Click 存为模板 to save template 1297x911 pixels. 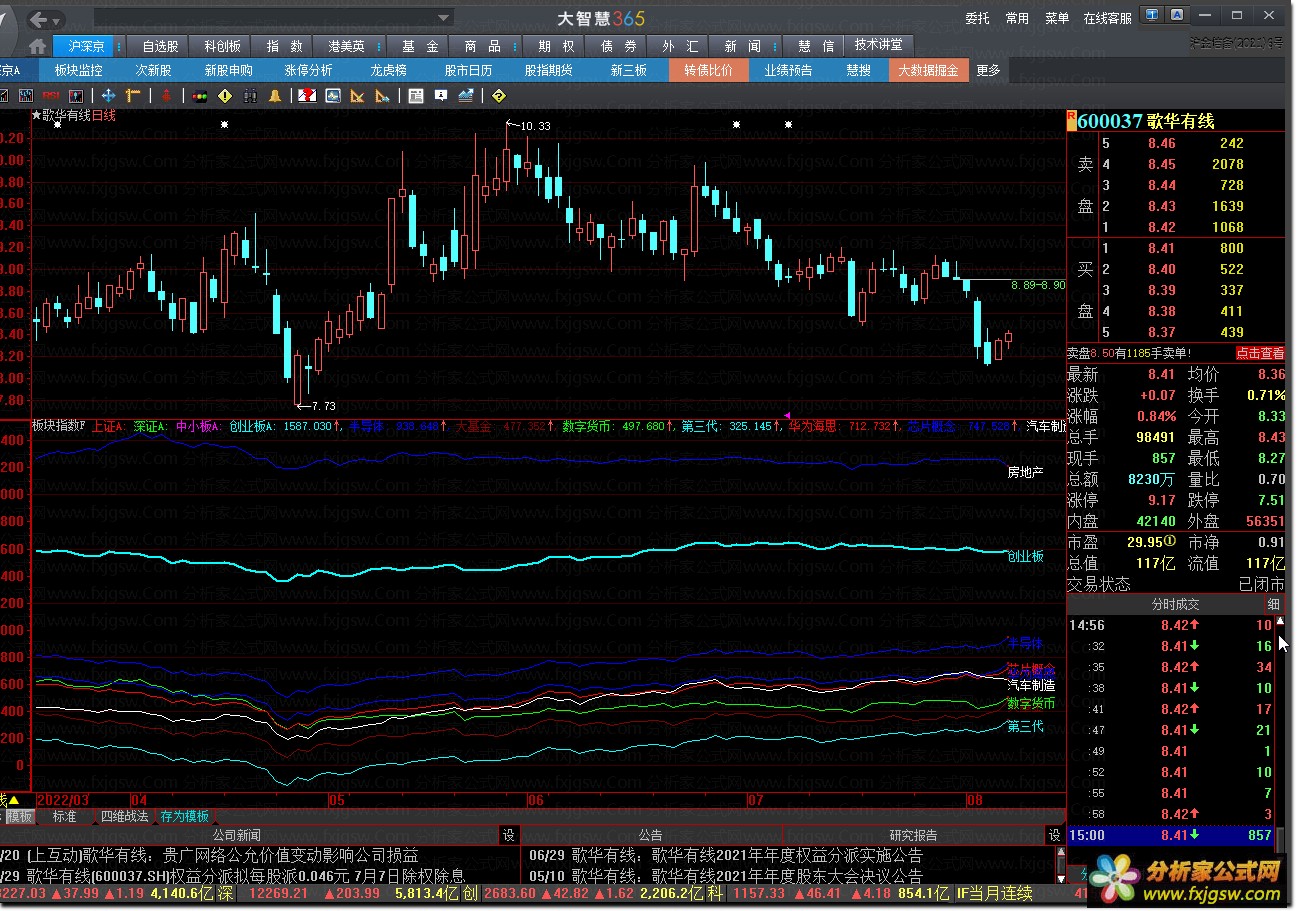184,816
